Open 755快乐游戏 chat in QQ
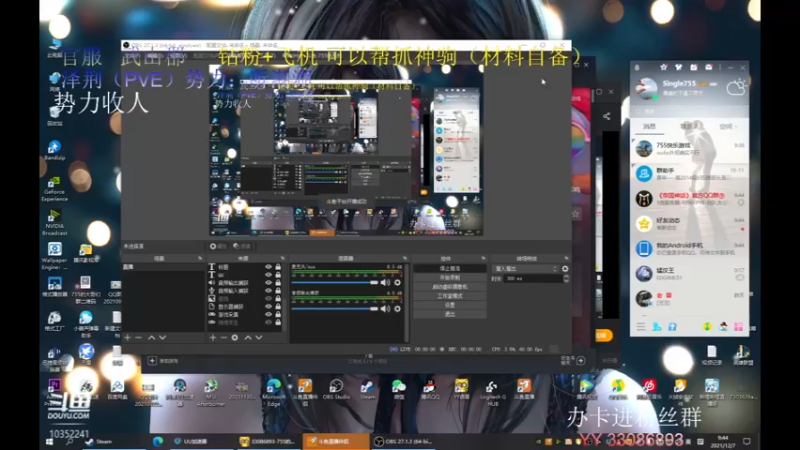Viewport: 800px width, 450px height. click(689, 148)
